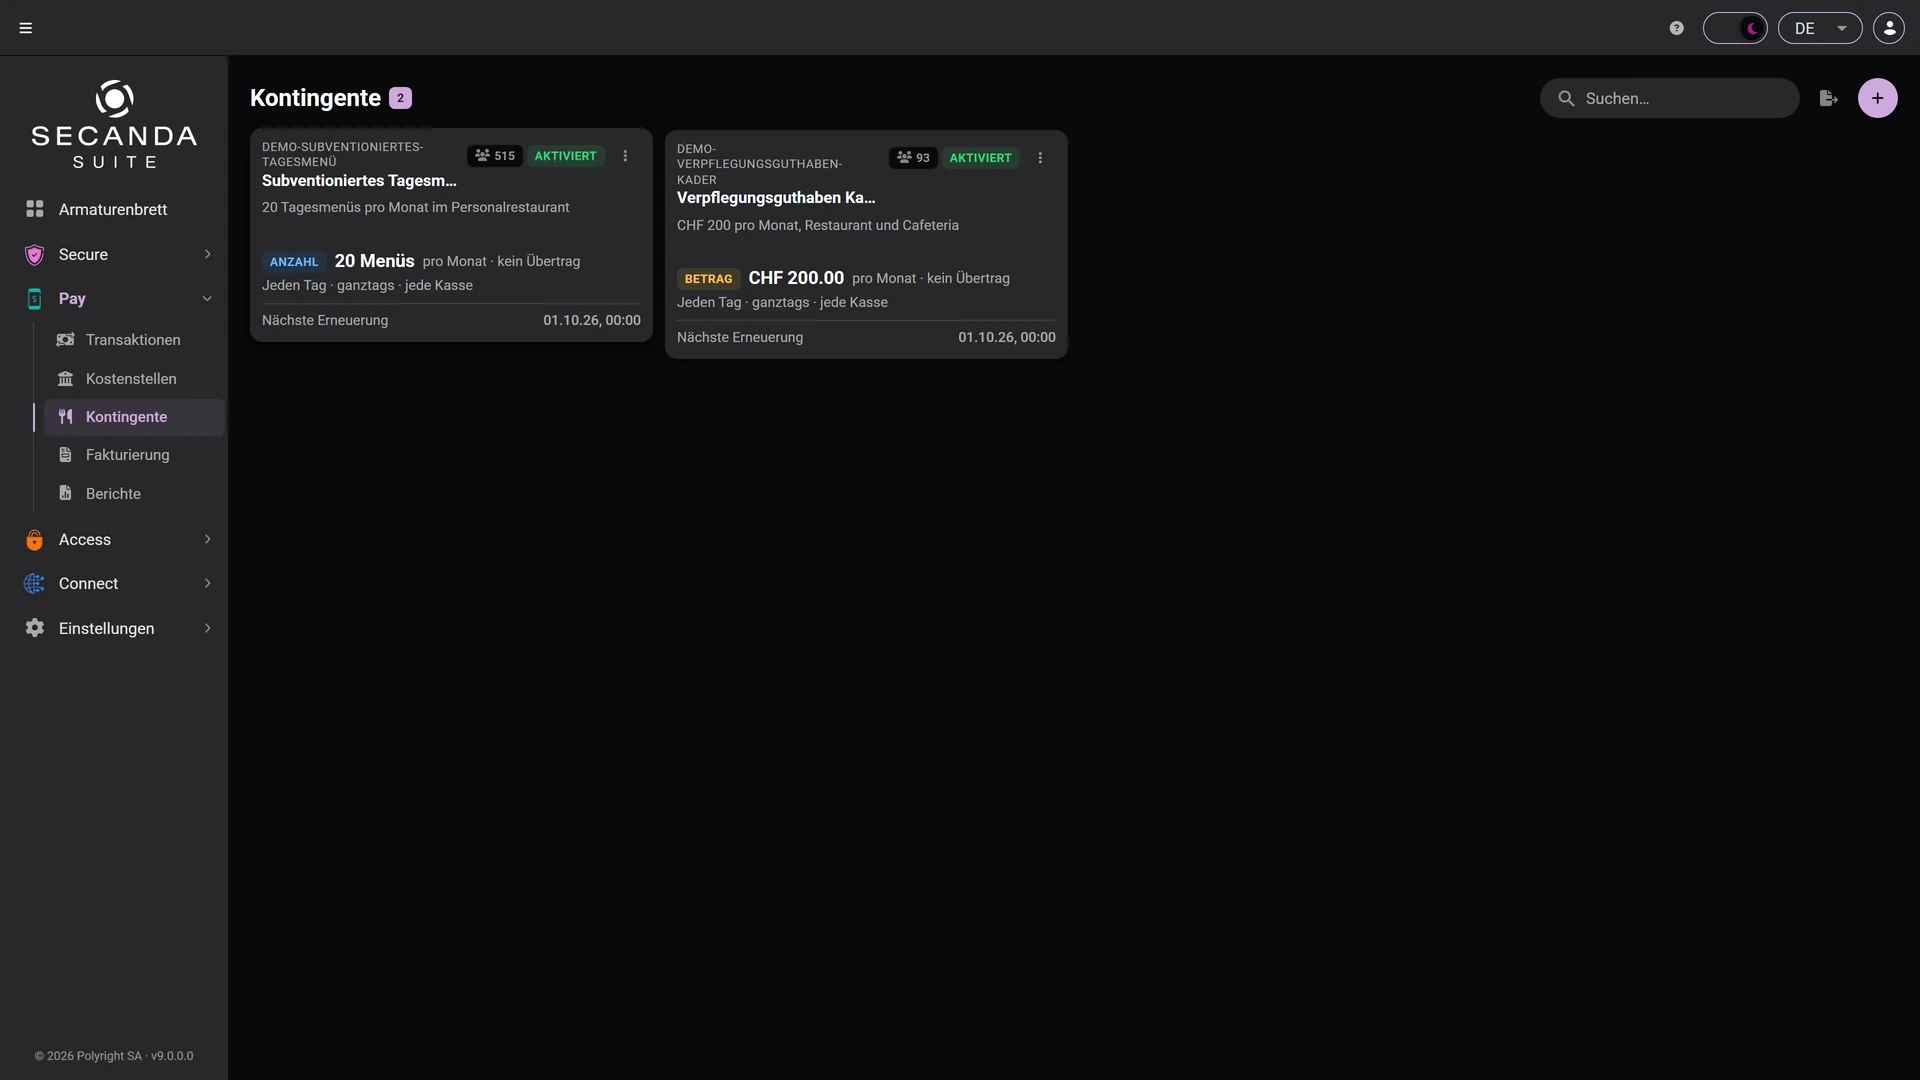Click AKTIVIERT status on Subventioniertes card
Screen dimensions: 1920x1080
coord(565,156)
